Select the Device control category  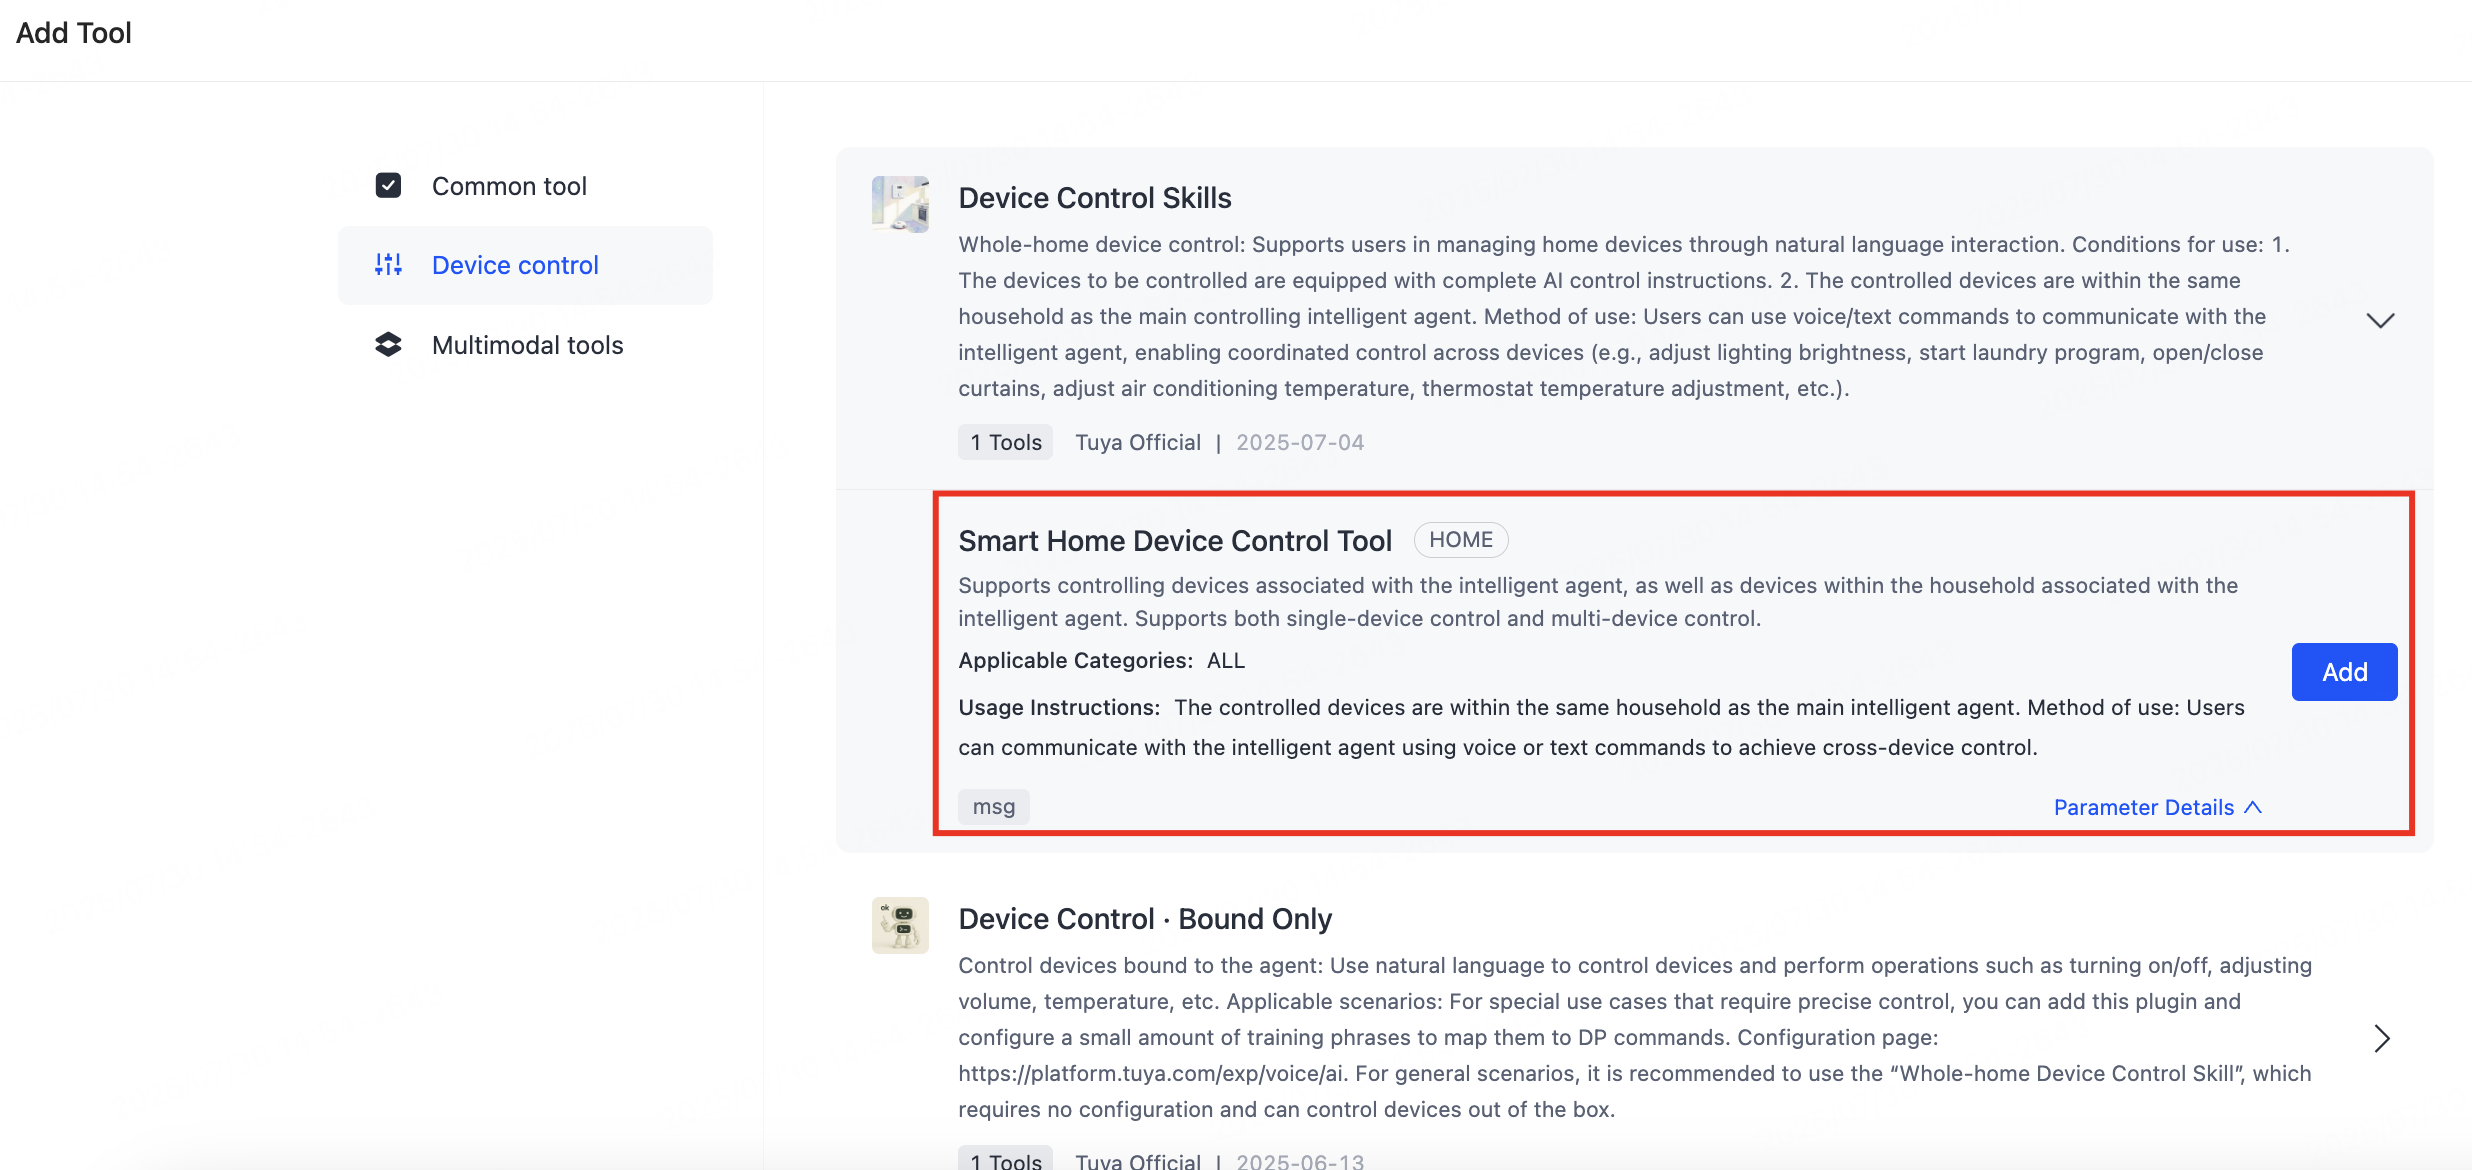pos(515,265)
